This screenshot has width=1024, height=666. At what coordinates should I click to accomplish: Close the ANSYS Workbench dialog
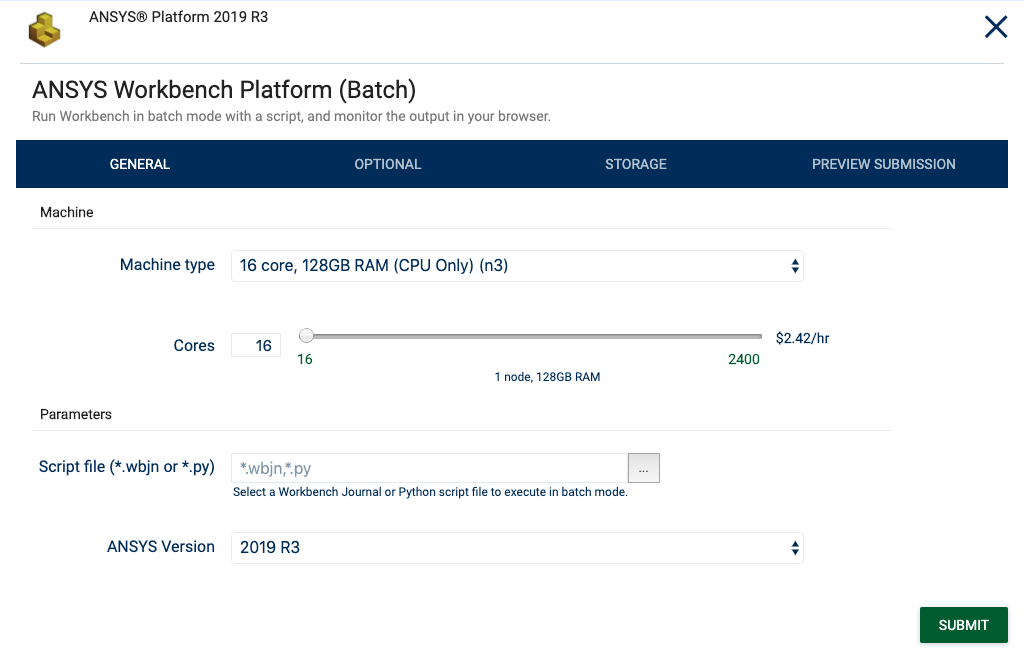995,27
